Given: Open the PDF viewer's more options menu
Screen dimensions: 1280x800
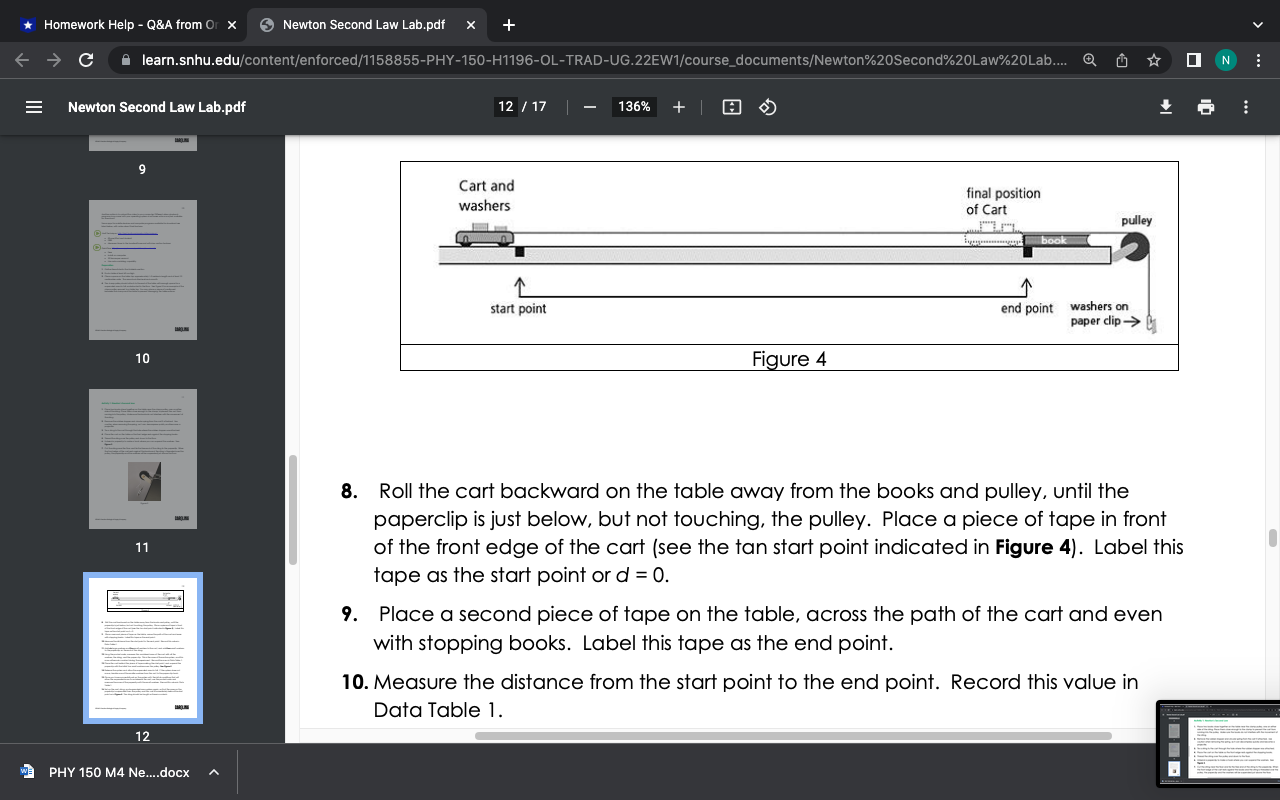Looking at the screenshot, I should click(x=1245, y=107).
